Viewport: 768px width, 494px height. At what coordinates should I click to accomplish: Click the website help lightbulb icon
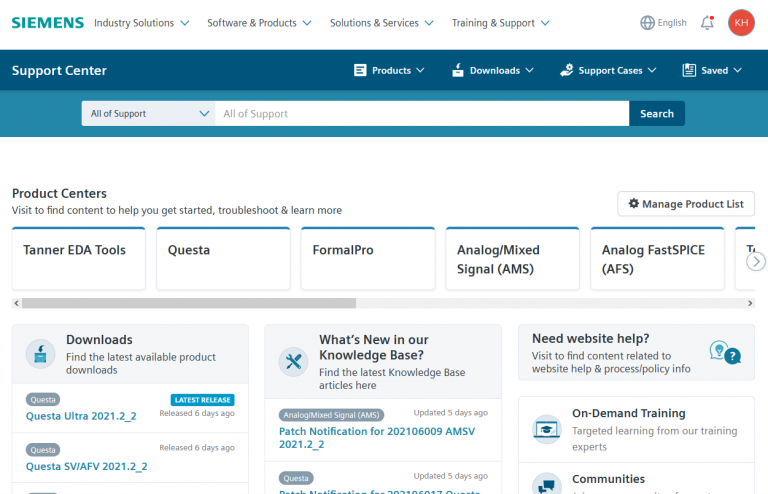[x=723, y=351]
